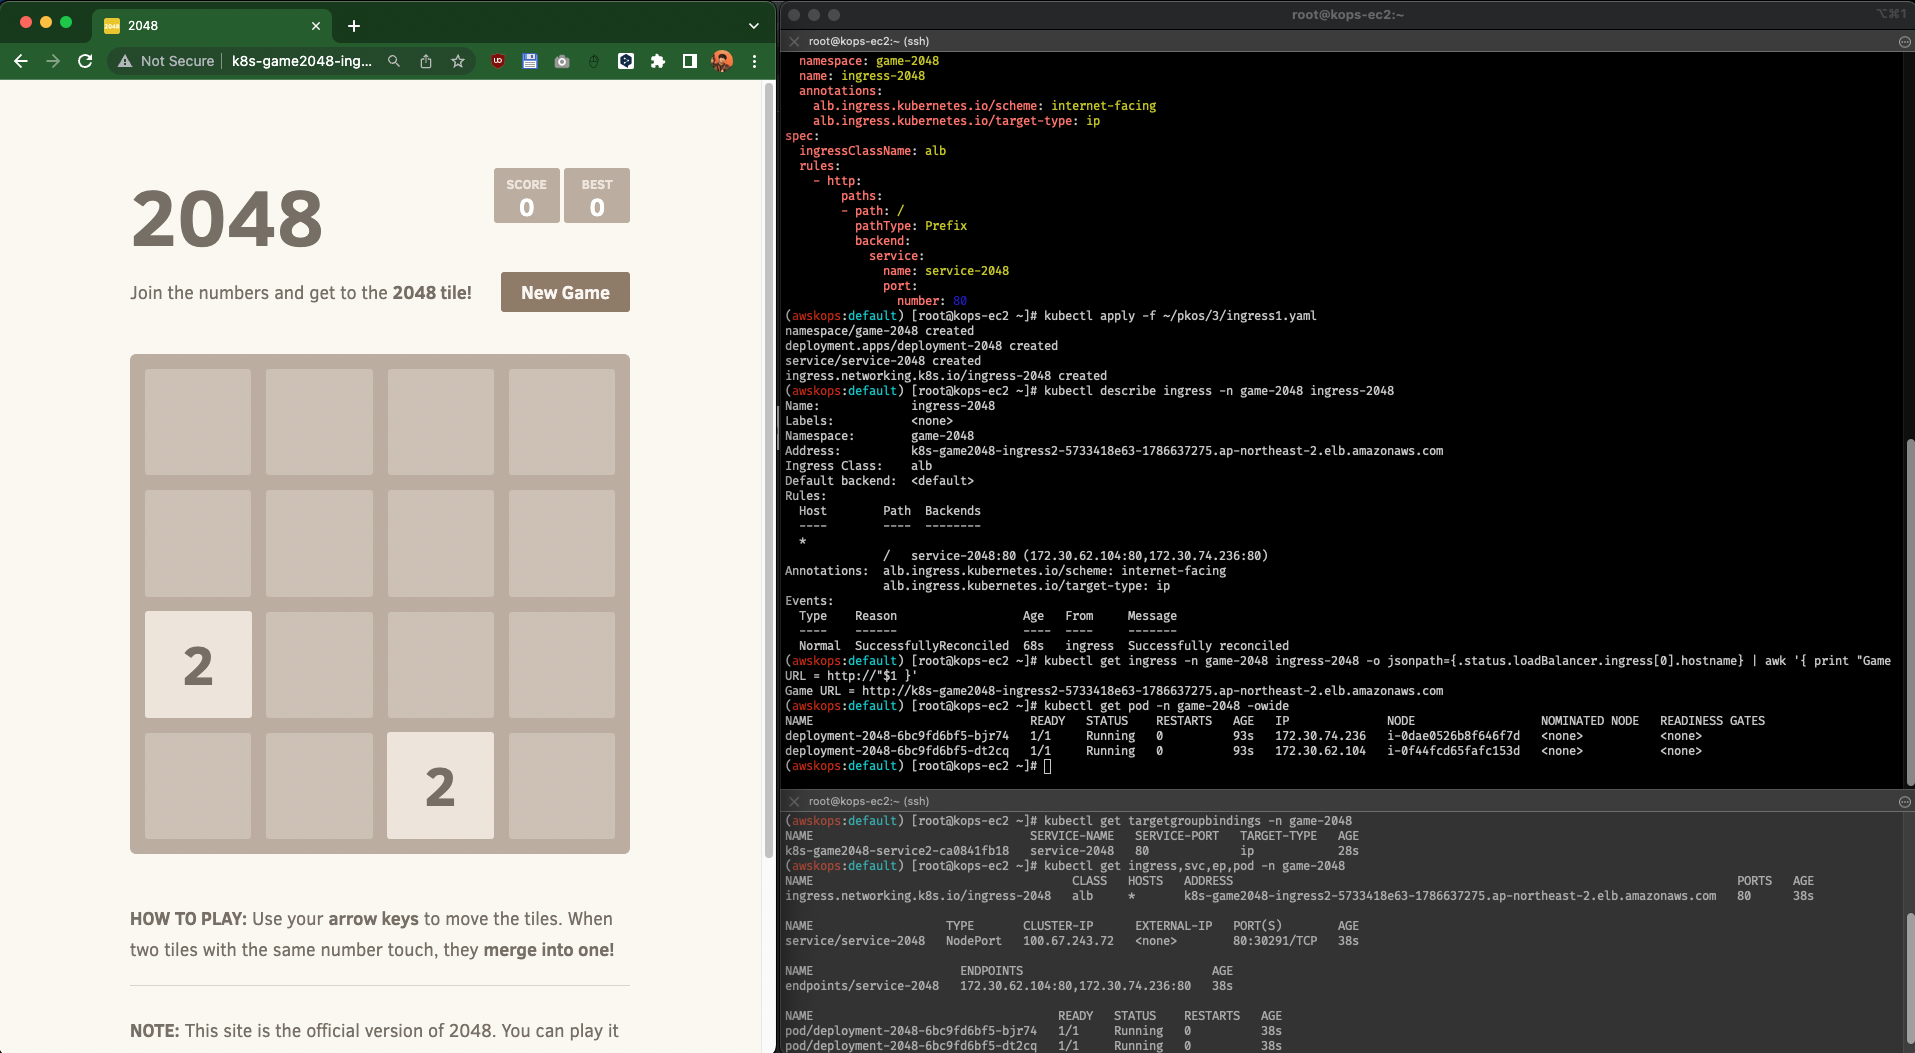Click the 'TARGET-TYPE' column header
This screenshot has width=1915, height=1053.
[x=1279, y=836]
